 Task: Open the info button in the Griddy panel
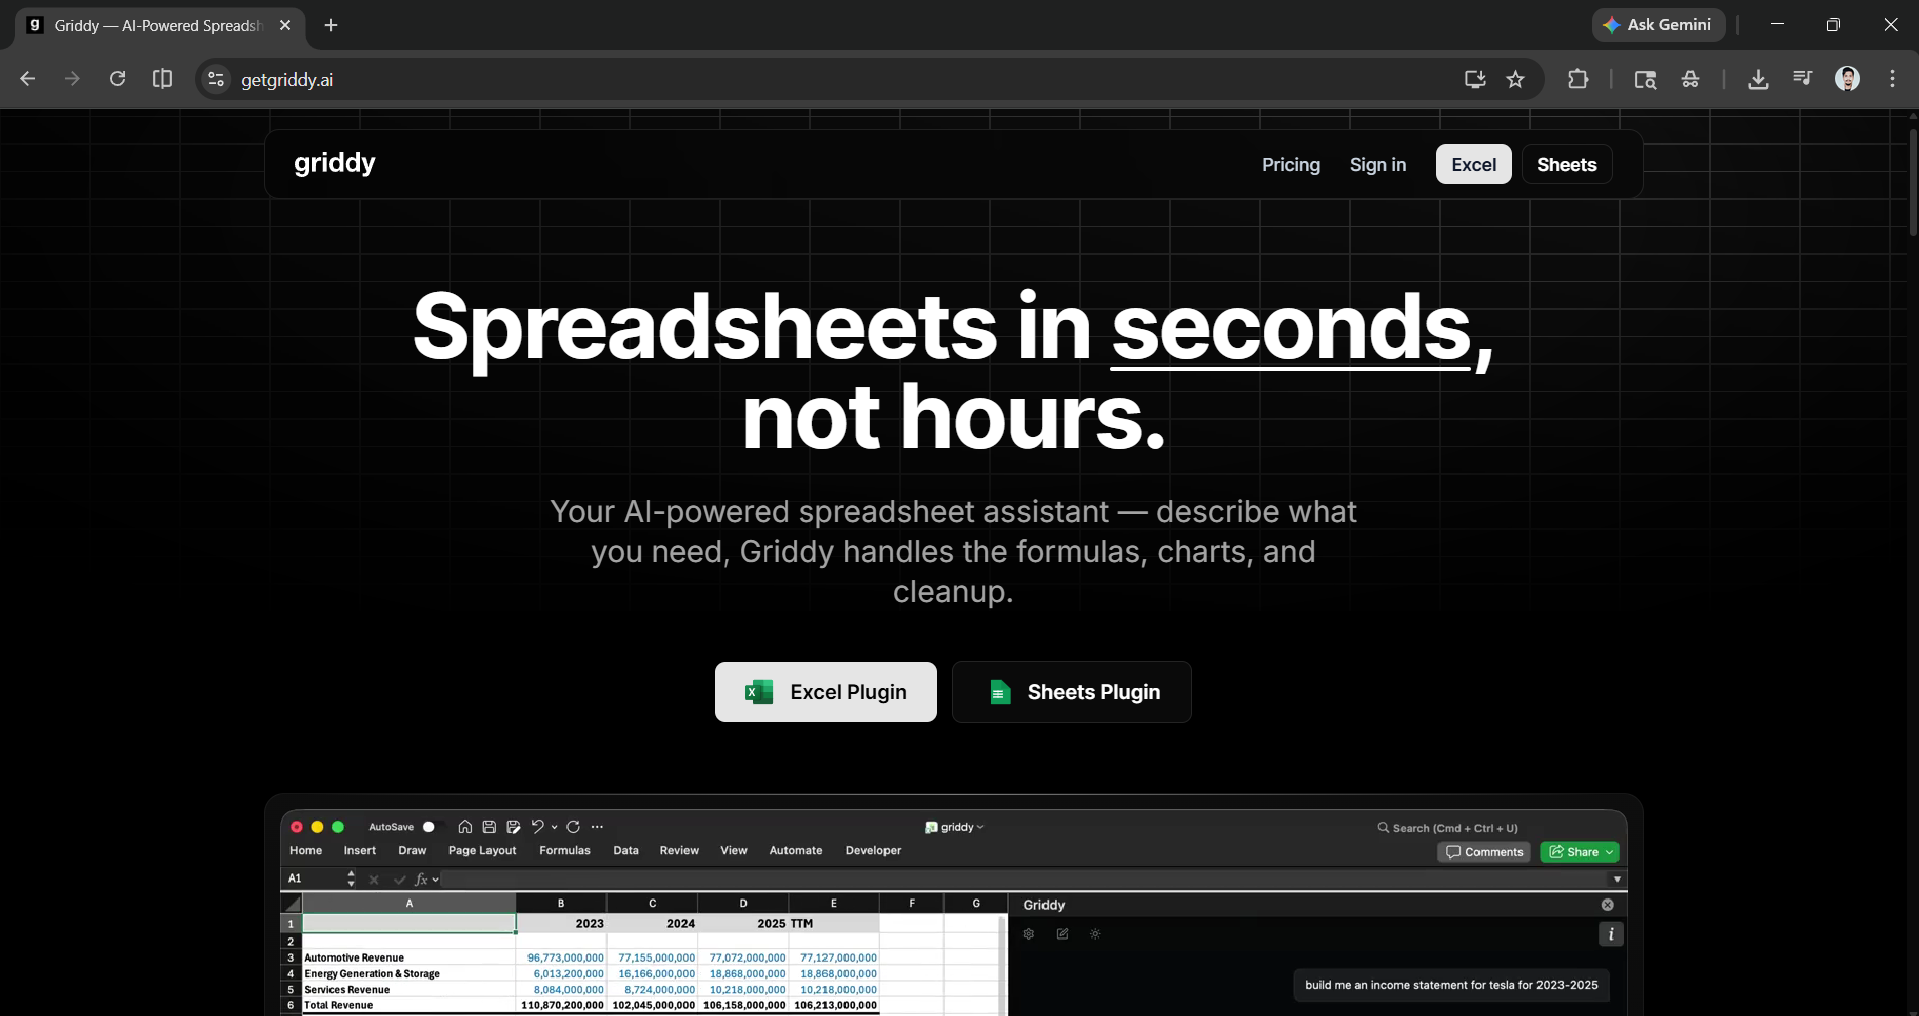[x=1611, y=934]
